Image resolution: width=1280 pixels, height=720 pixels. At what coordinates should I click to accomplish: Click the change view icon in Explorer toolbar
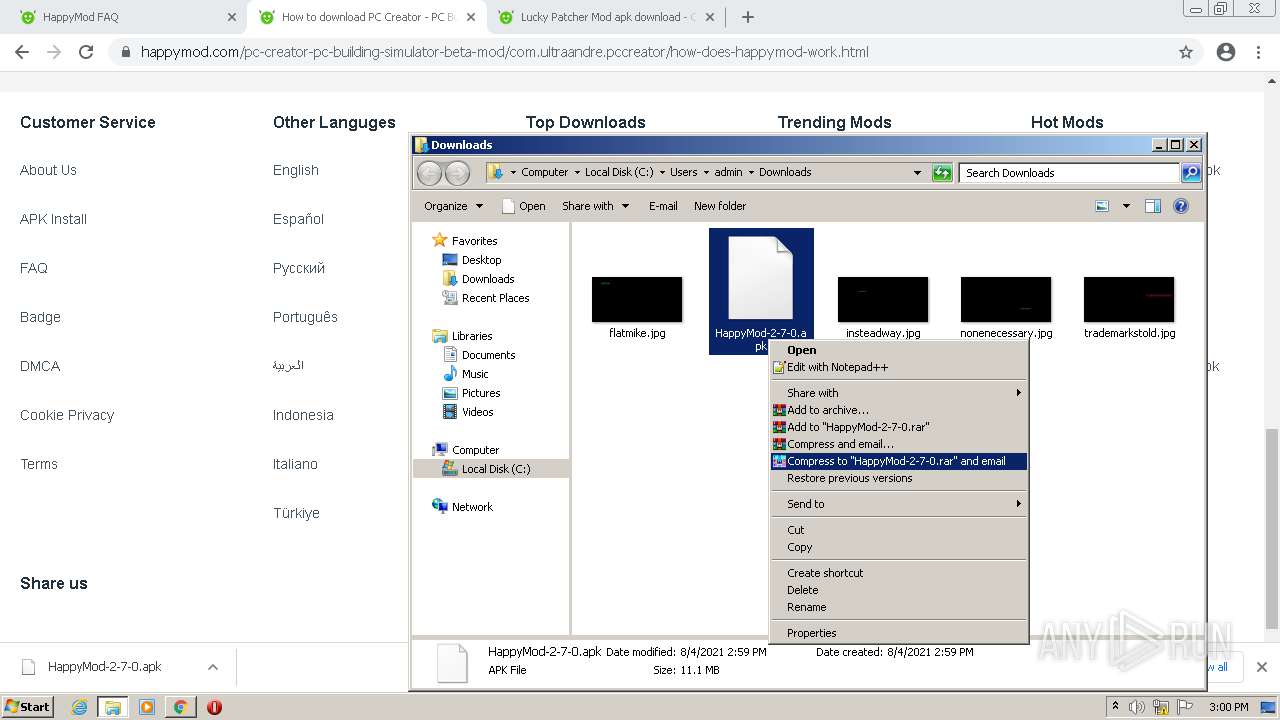[x=1102, y=206]
